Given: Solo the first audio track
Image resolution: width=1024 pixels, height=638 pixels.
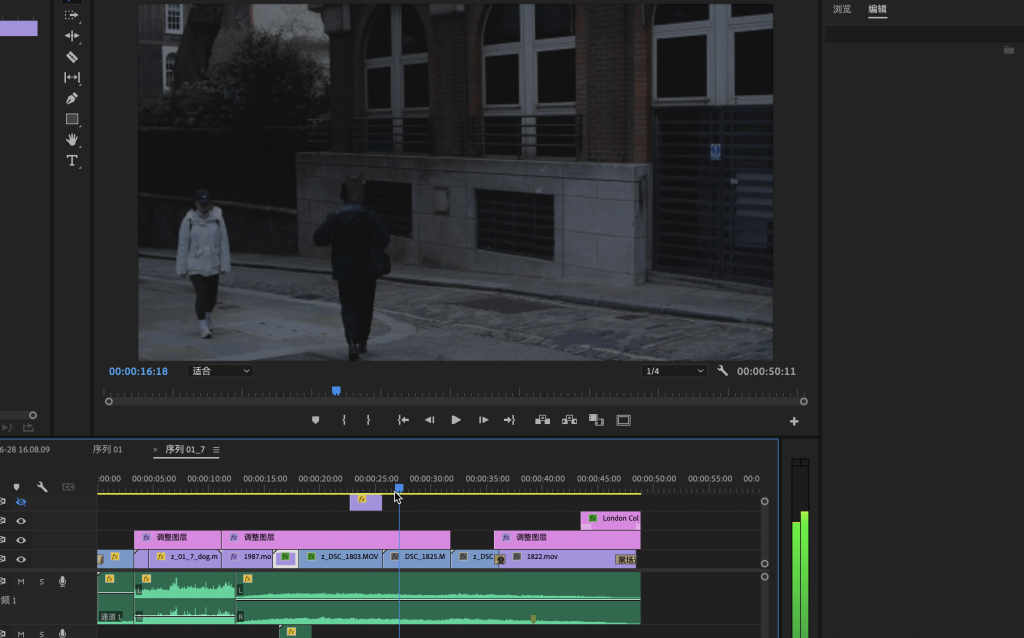Looking at the screenshot, I should pyautogui.click(x=42, y=581).
